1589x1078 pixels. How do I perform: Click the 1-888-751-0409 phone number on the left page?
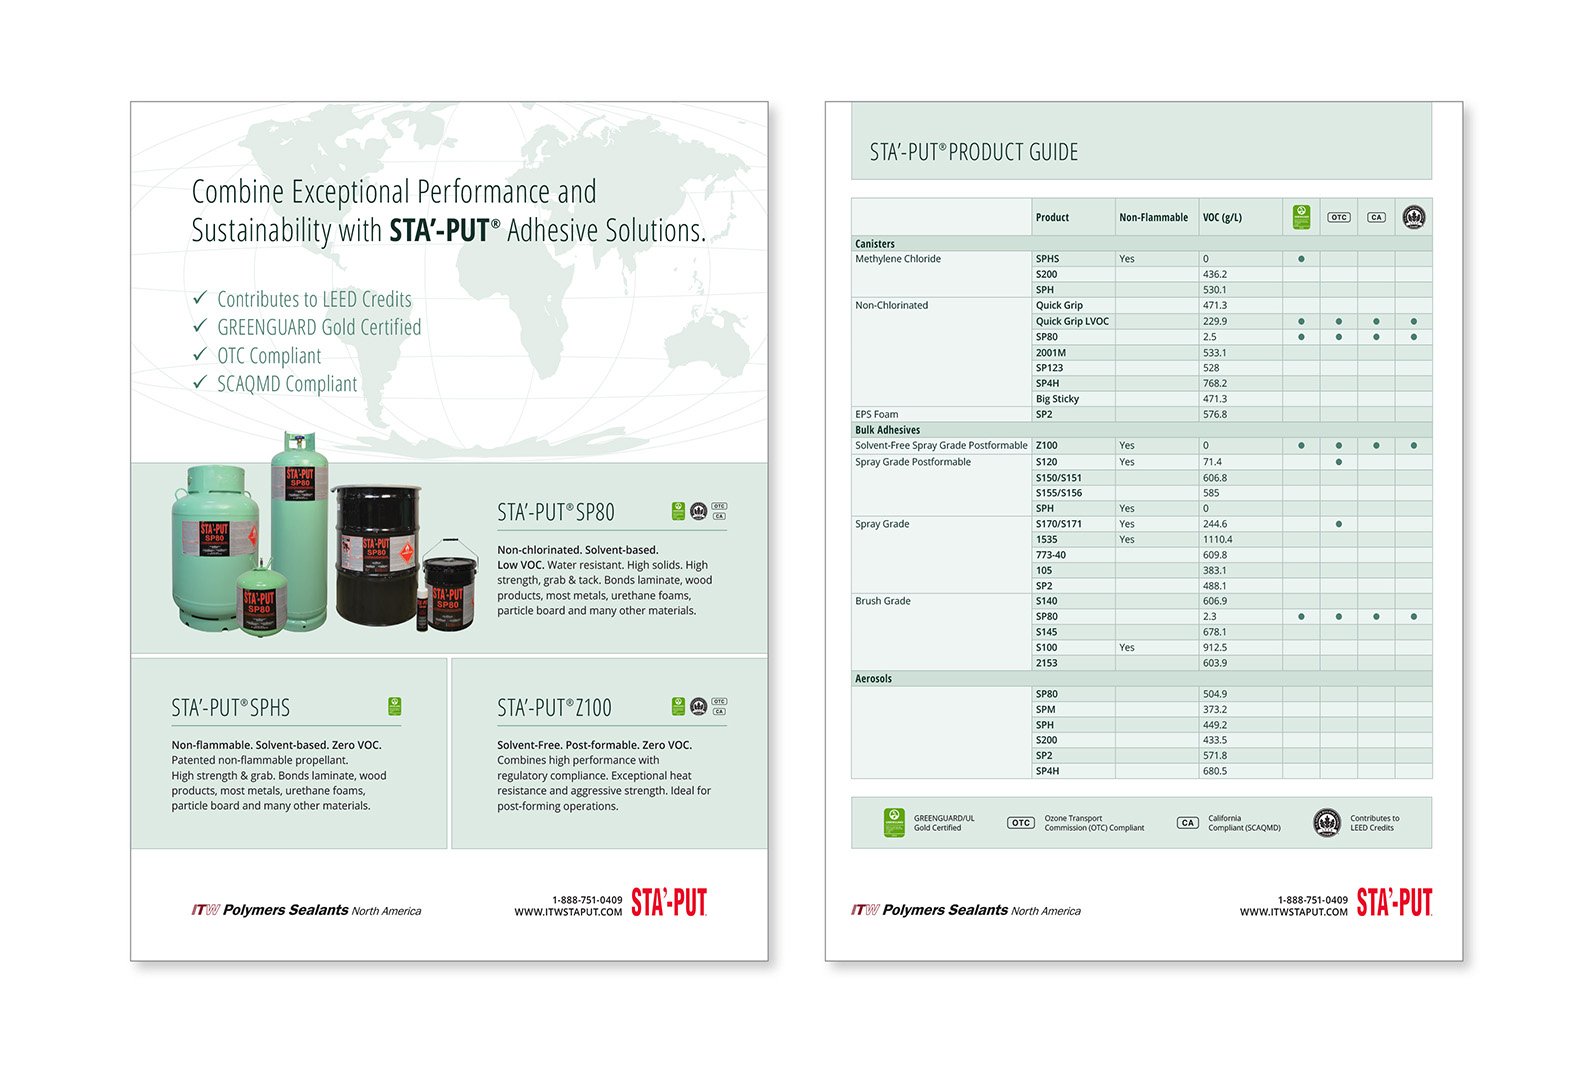pyautogui.click(x=587, y=900)
